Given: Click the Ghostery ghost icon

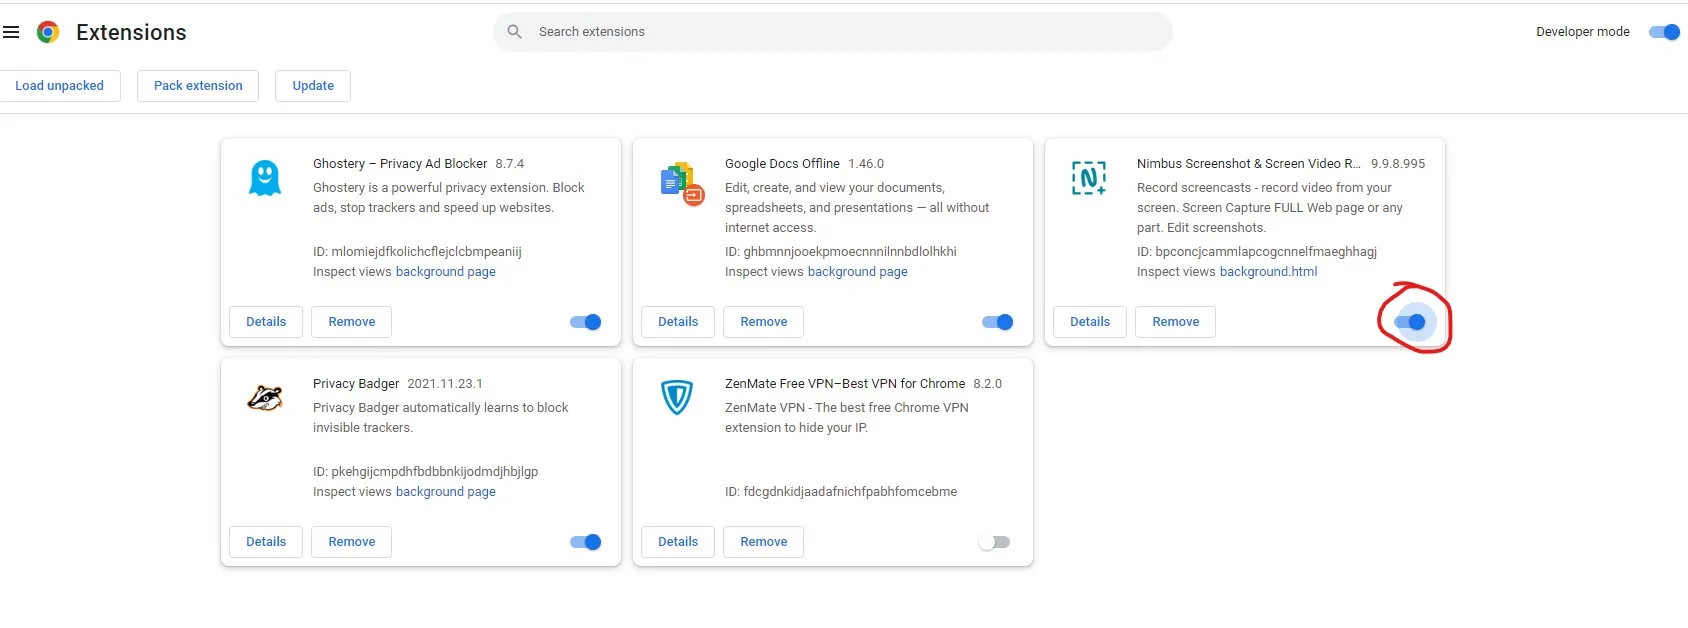Looking at the screenshot, I should (265, 178).
